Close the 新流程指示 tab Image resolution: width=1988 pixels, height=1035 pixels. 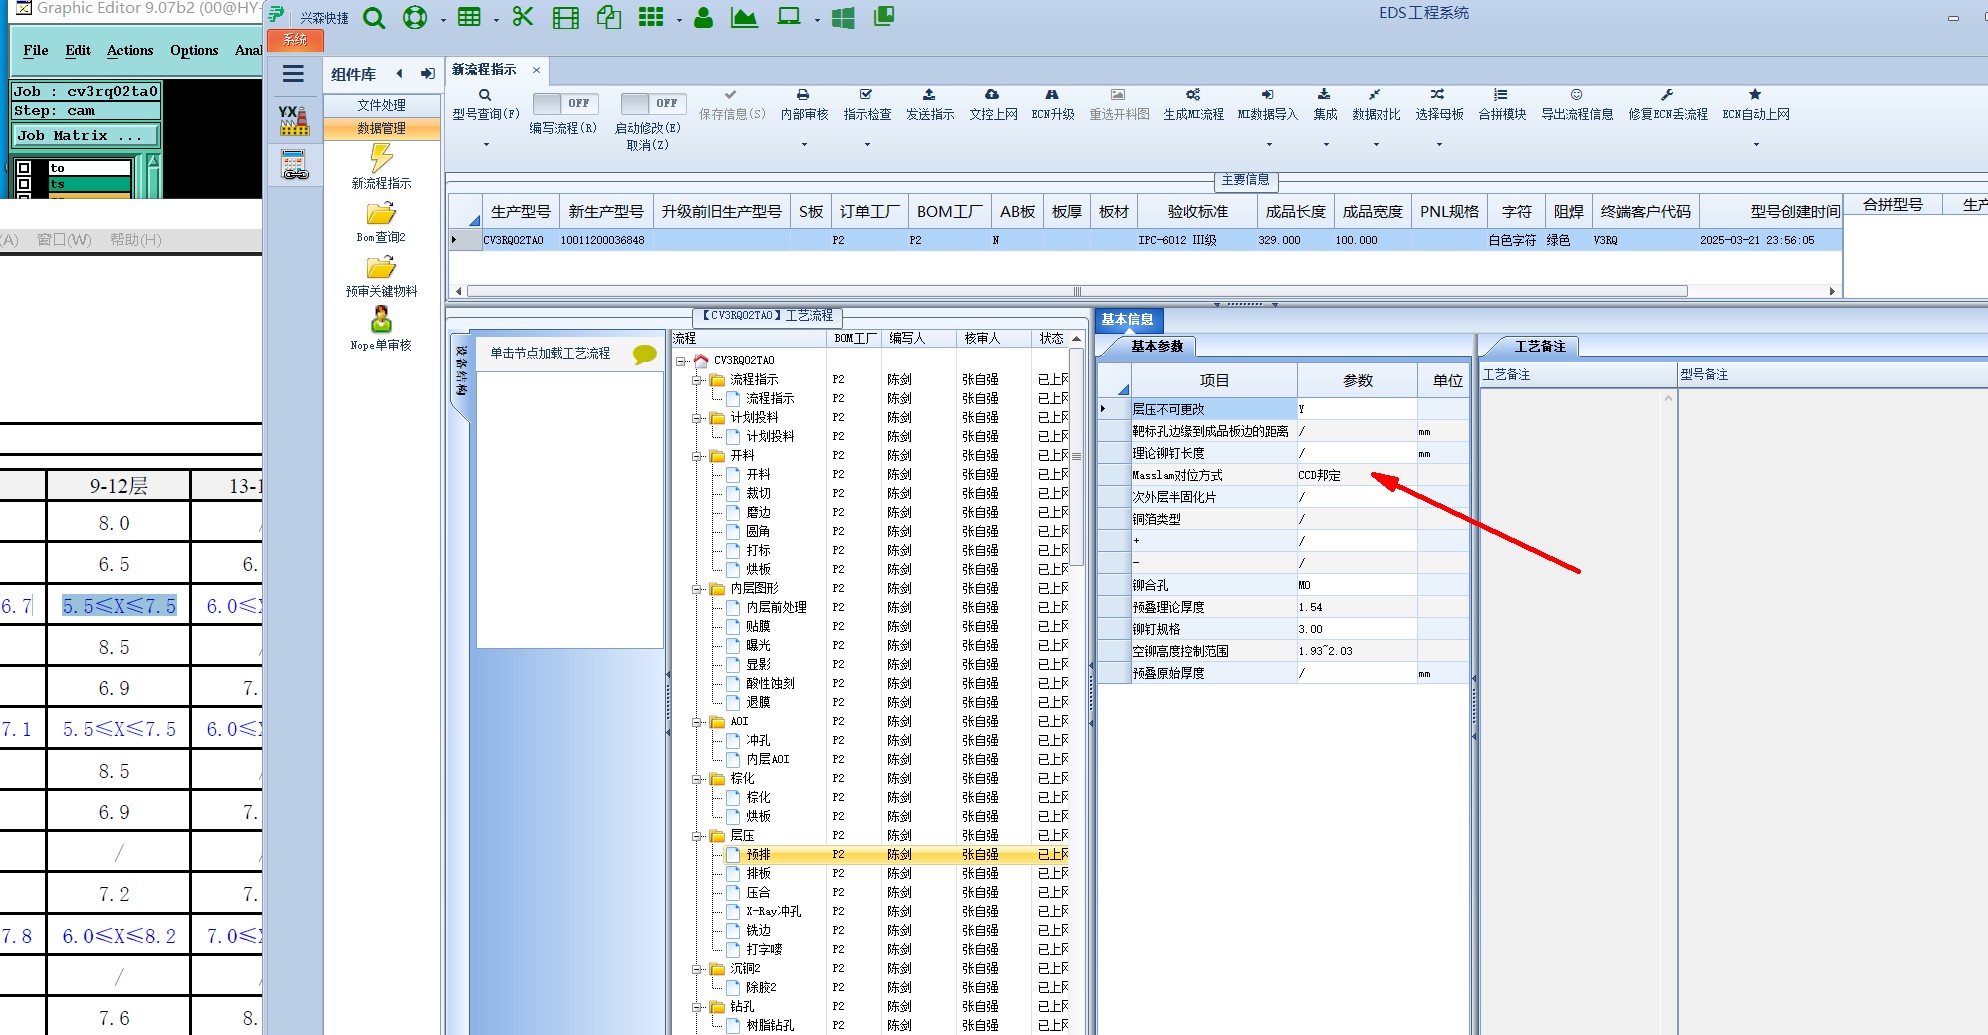536,69
